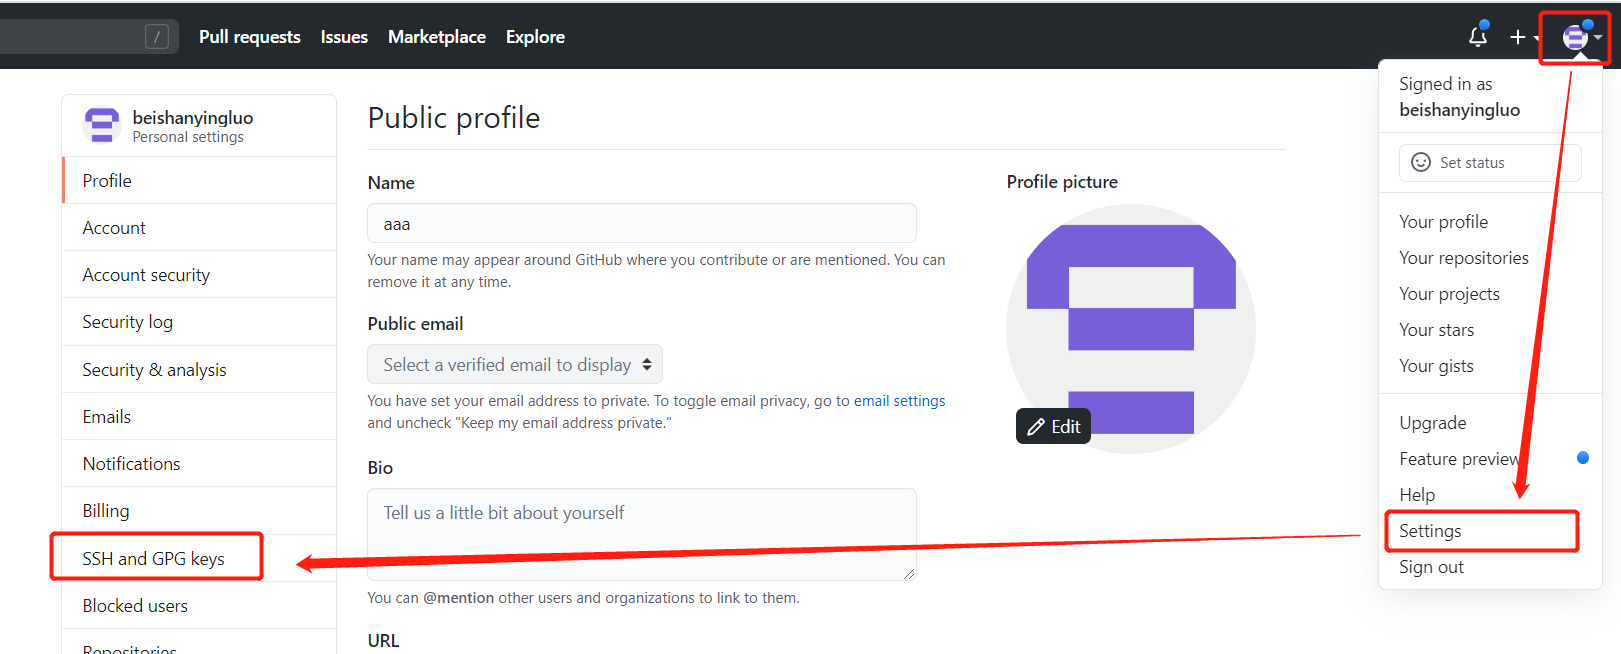Select Profile in settings sidebar
Viewport: 1621px width, 654px height.
(x=199, y=181)
